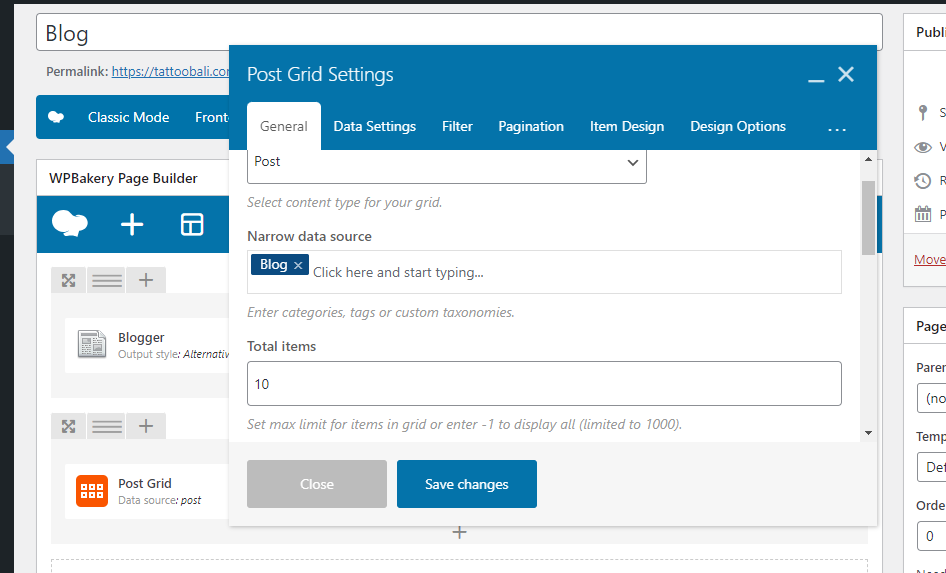The height and width of the screenshot is (573, 946).
Task: Click the calendar icon in the Publish panel
Action: click(922, 214)
